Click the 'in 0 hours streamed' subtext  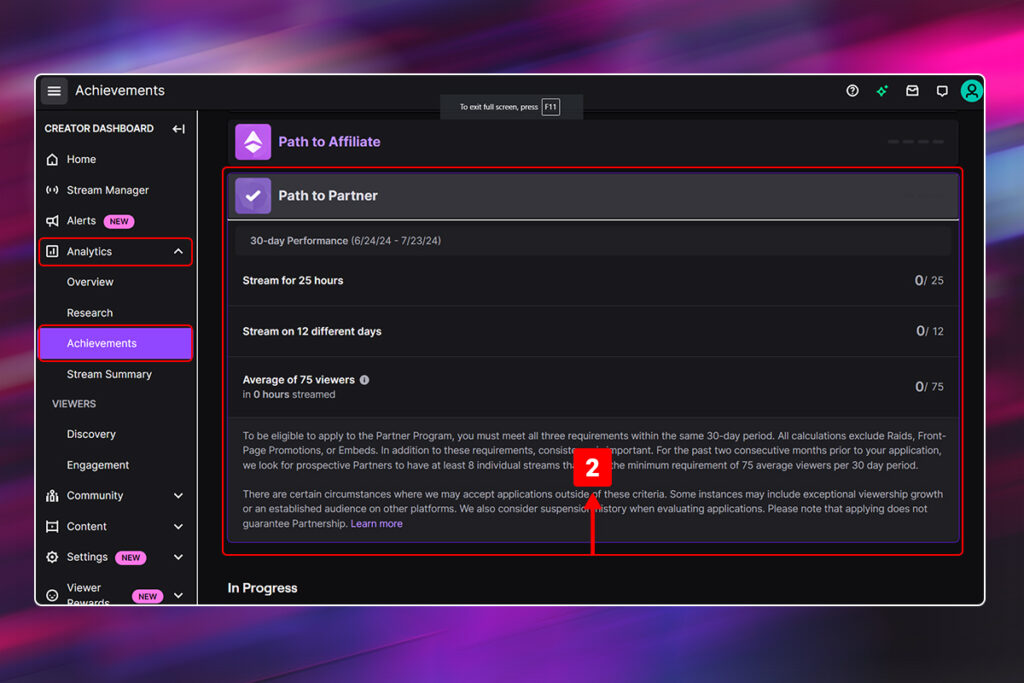pyautogui.click(x=289, y=394)
